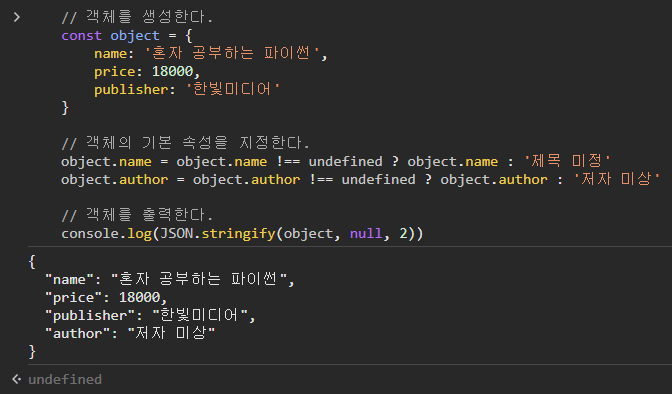Viewport: 672px width, 394px height.
Task: Click the console.log(JSON.stringify...) line
Action: pyautogui.click(x=242, y=234)
